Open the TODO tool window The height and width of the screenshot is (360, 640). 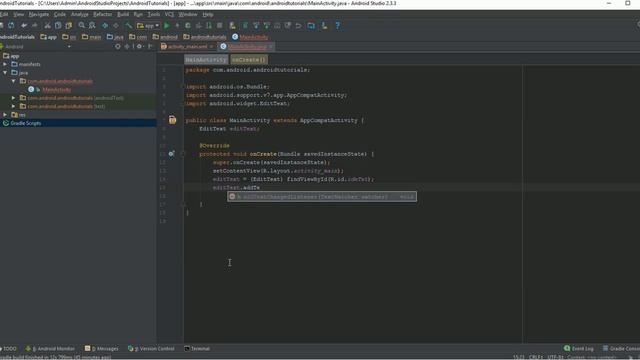click(x=9, y=349)
